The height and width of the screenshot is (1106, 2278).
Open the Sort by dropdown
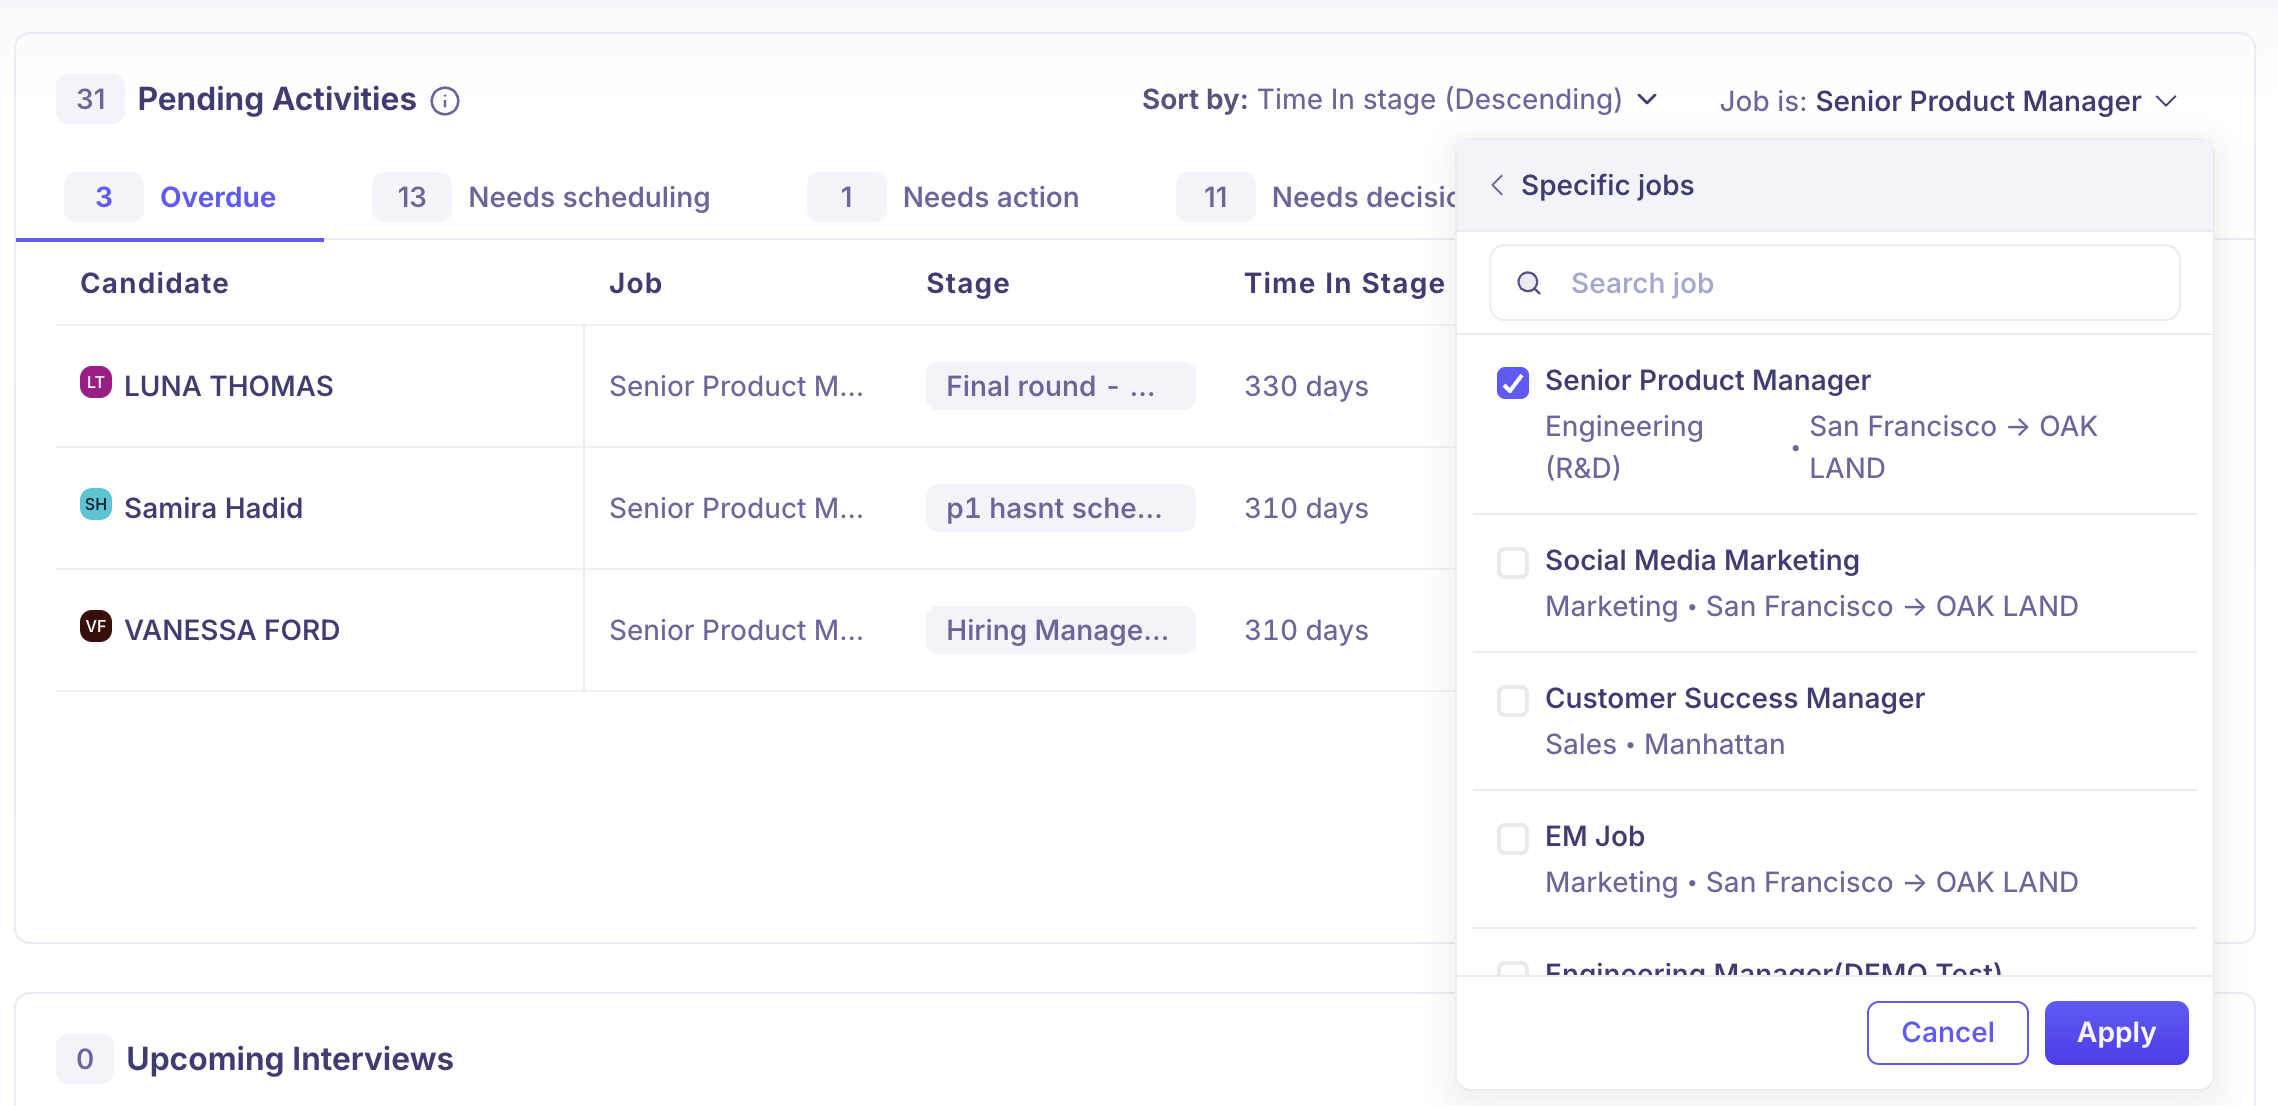tap(1400, 99)
